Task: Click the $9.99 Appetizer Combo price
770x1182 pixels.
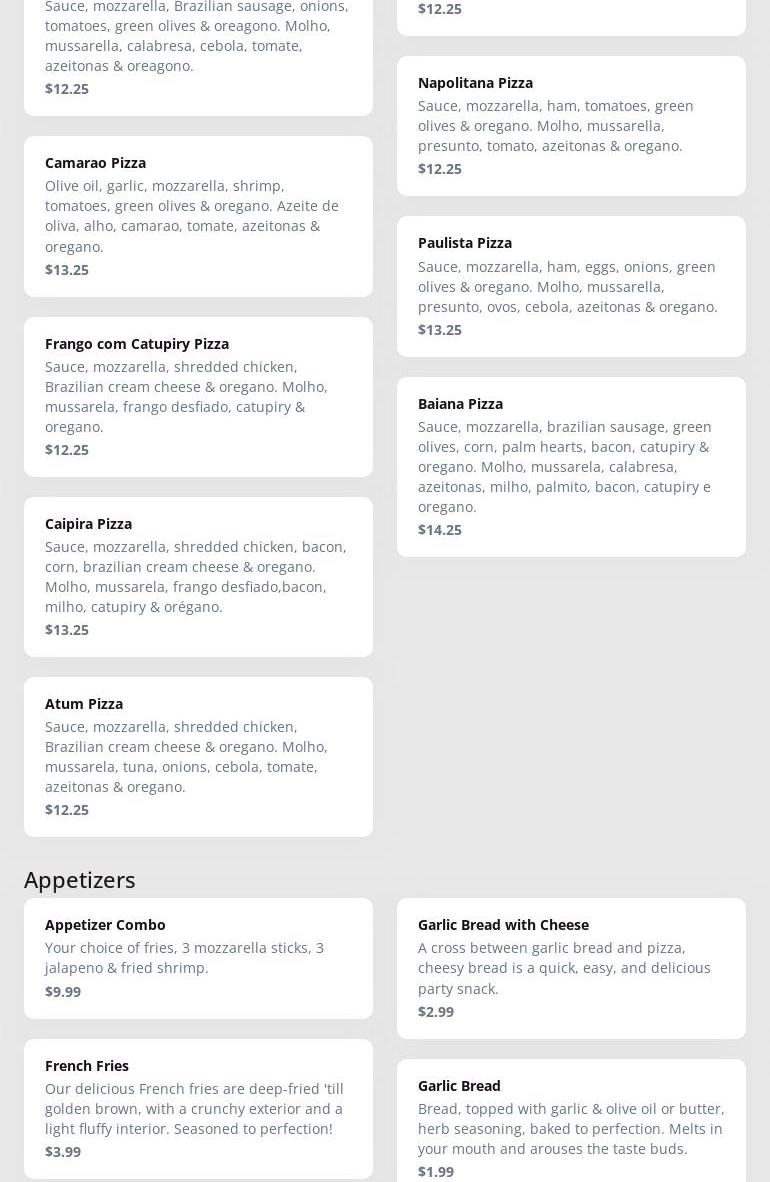Action: (63, 992)
